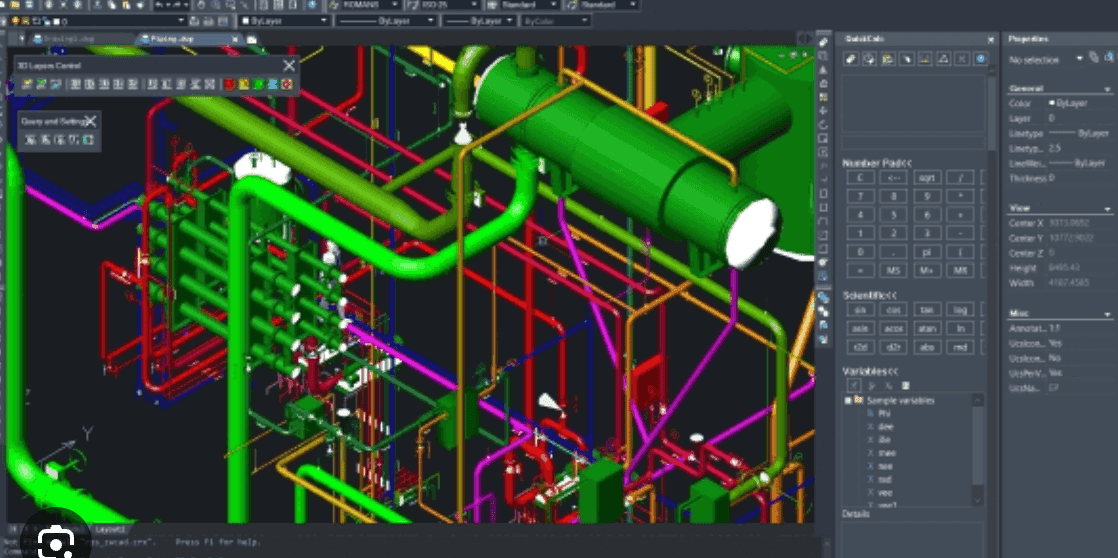Click the Color ByLayer field in Properties
Image resolution: width=1118 pixels, height=558 pixels.
(x=1068, y=103)
